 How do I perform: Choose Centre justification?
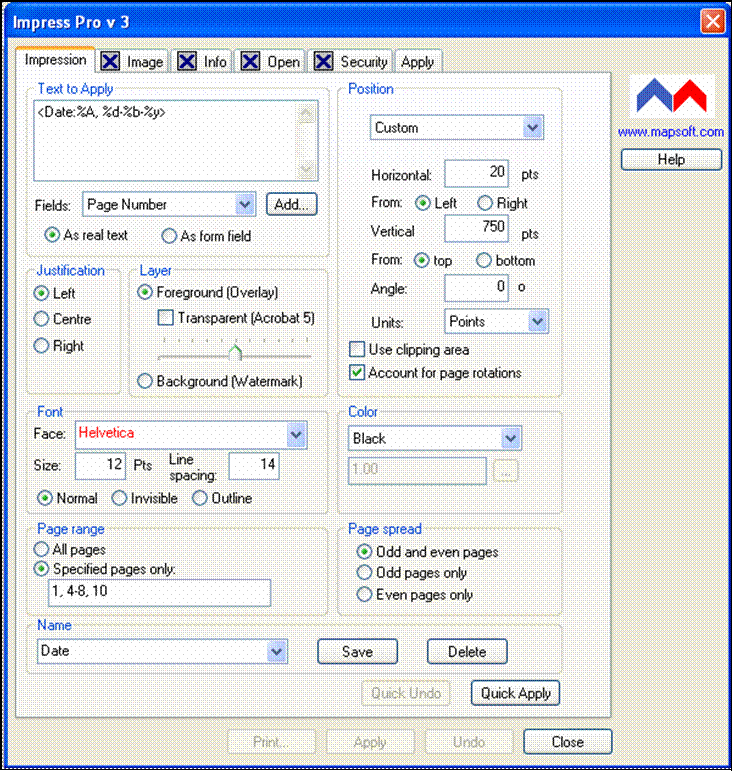[x=42, y=320]
